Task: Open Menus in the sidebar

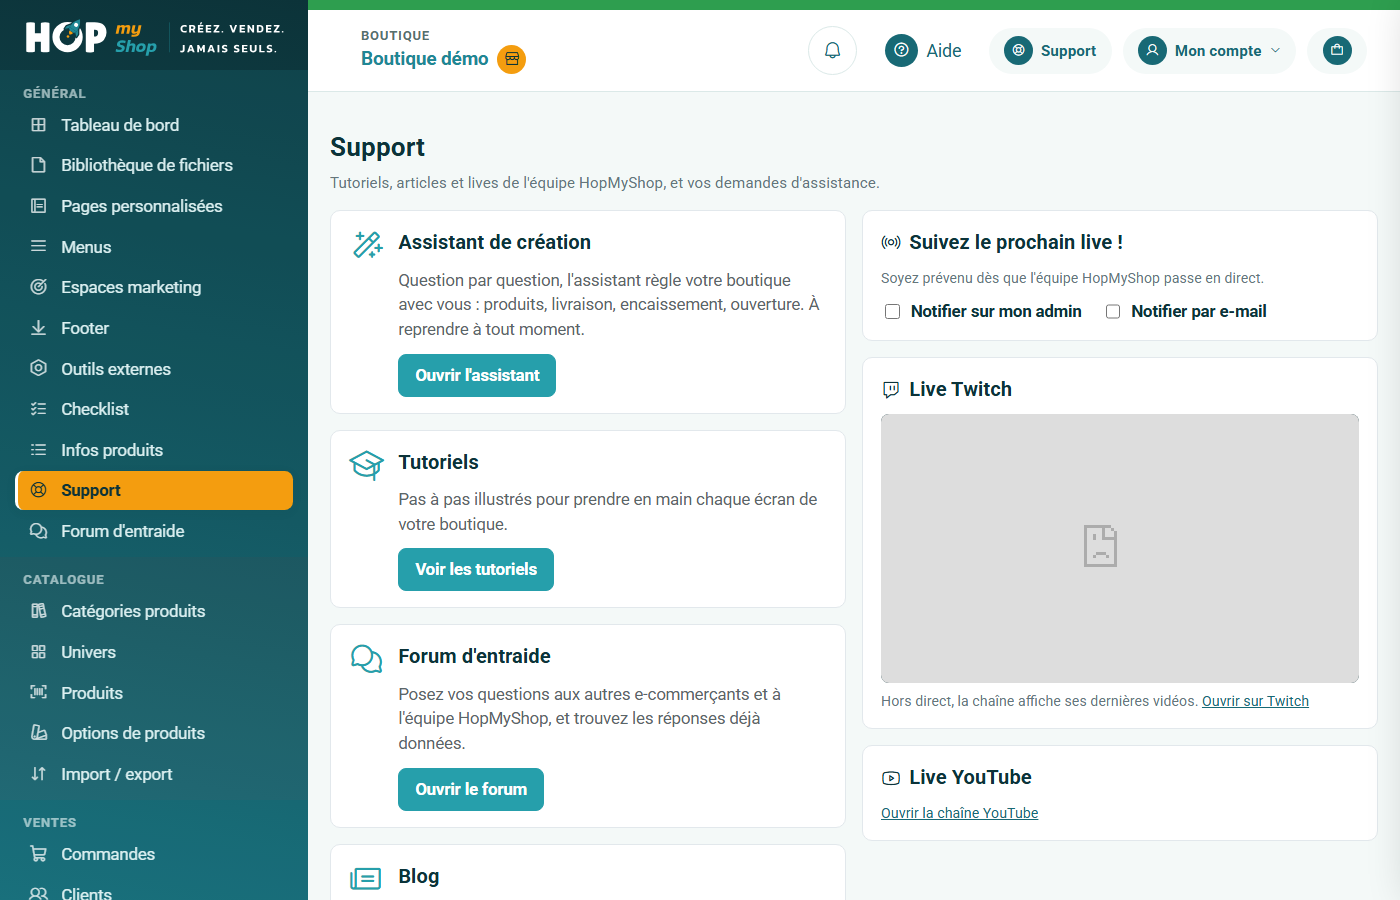Action: pyautogui.click(x=154, y=247)
